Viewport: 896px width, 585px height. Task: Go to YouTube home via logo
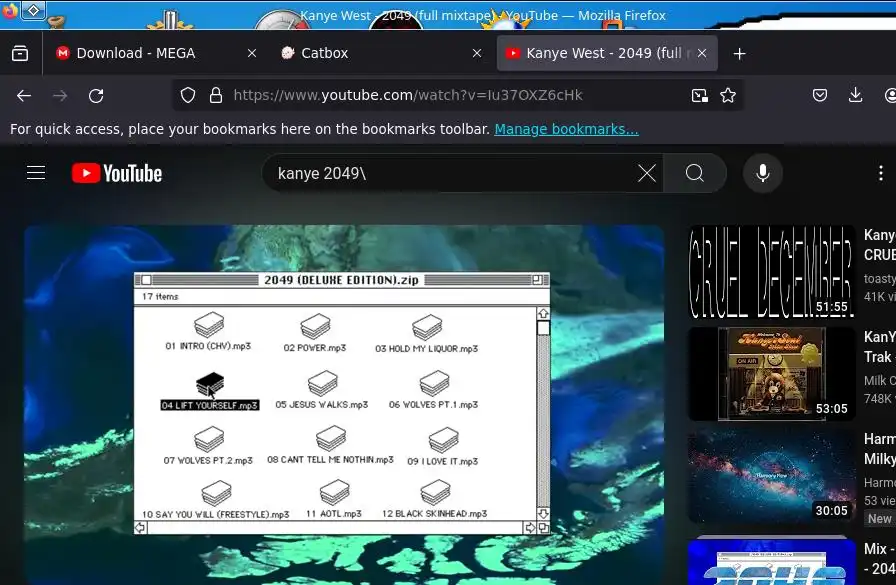pos(117,173)
